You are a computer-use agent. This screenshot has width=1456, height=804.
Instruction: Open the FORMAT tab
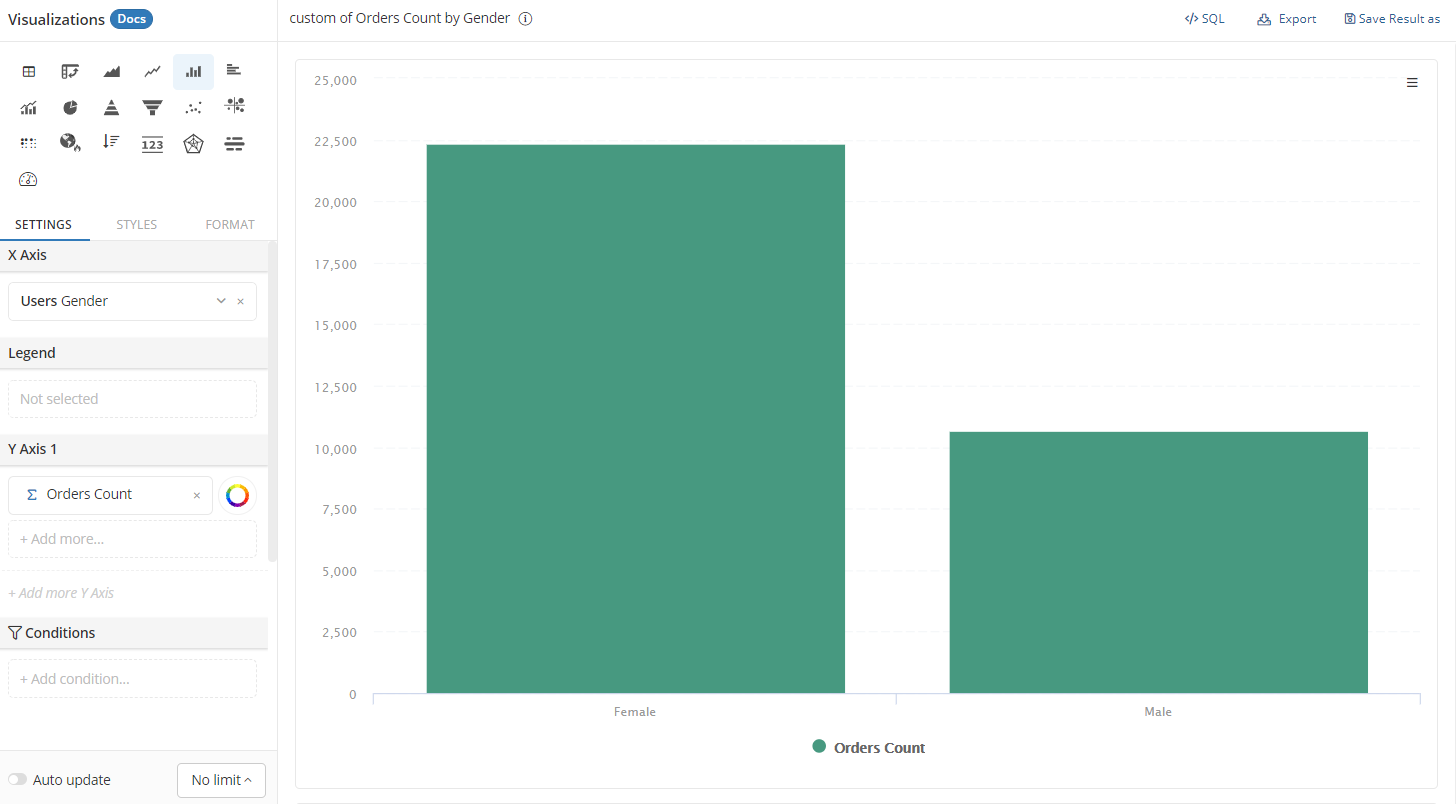point(230,225)
